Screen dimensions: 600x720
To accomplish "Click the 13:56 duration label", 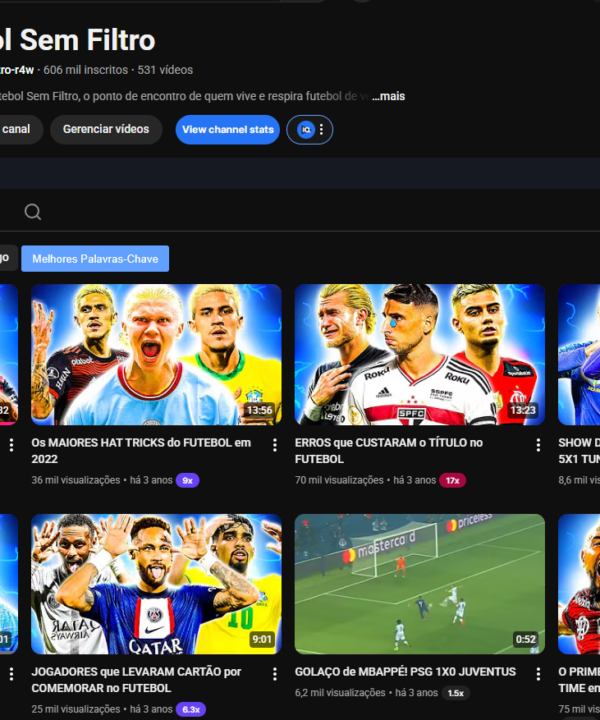I will pos(259,410).
